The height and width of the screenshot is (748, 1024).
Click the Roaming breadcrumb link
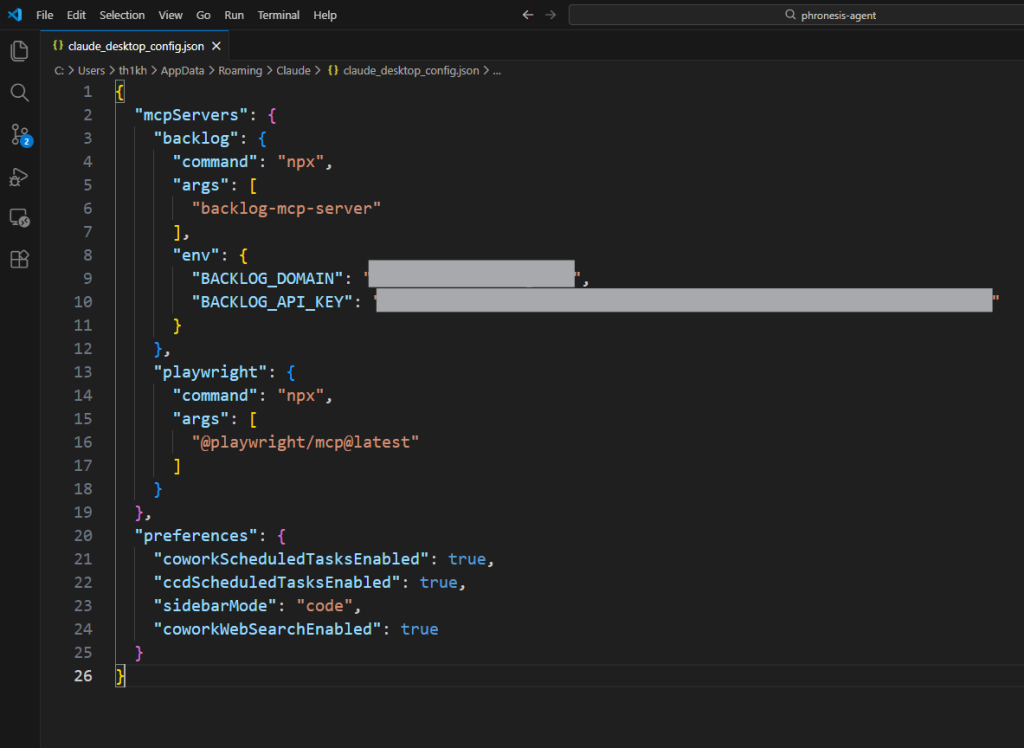[240, 70]
